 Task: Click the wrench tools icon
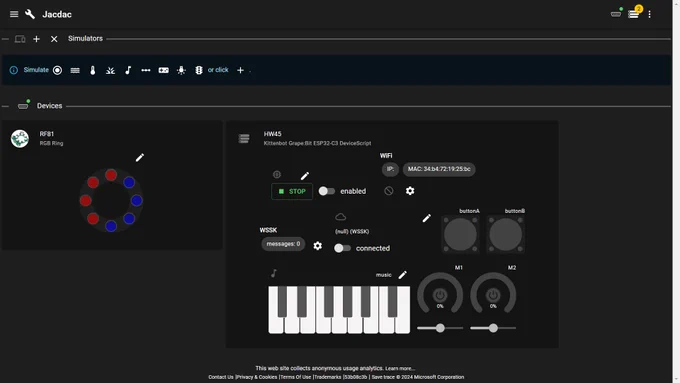tap(30, 14)
